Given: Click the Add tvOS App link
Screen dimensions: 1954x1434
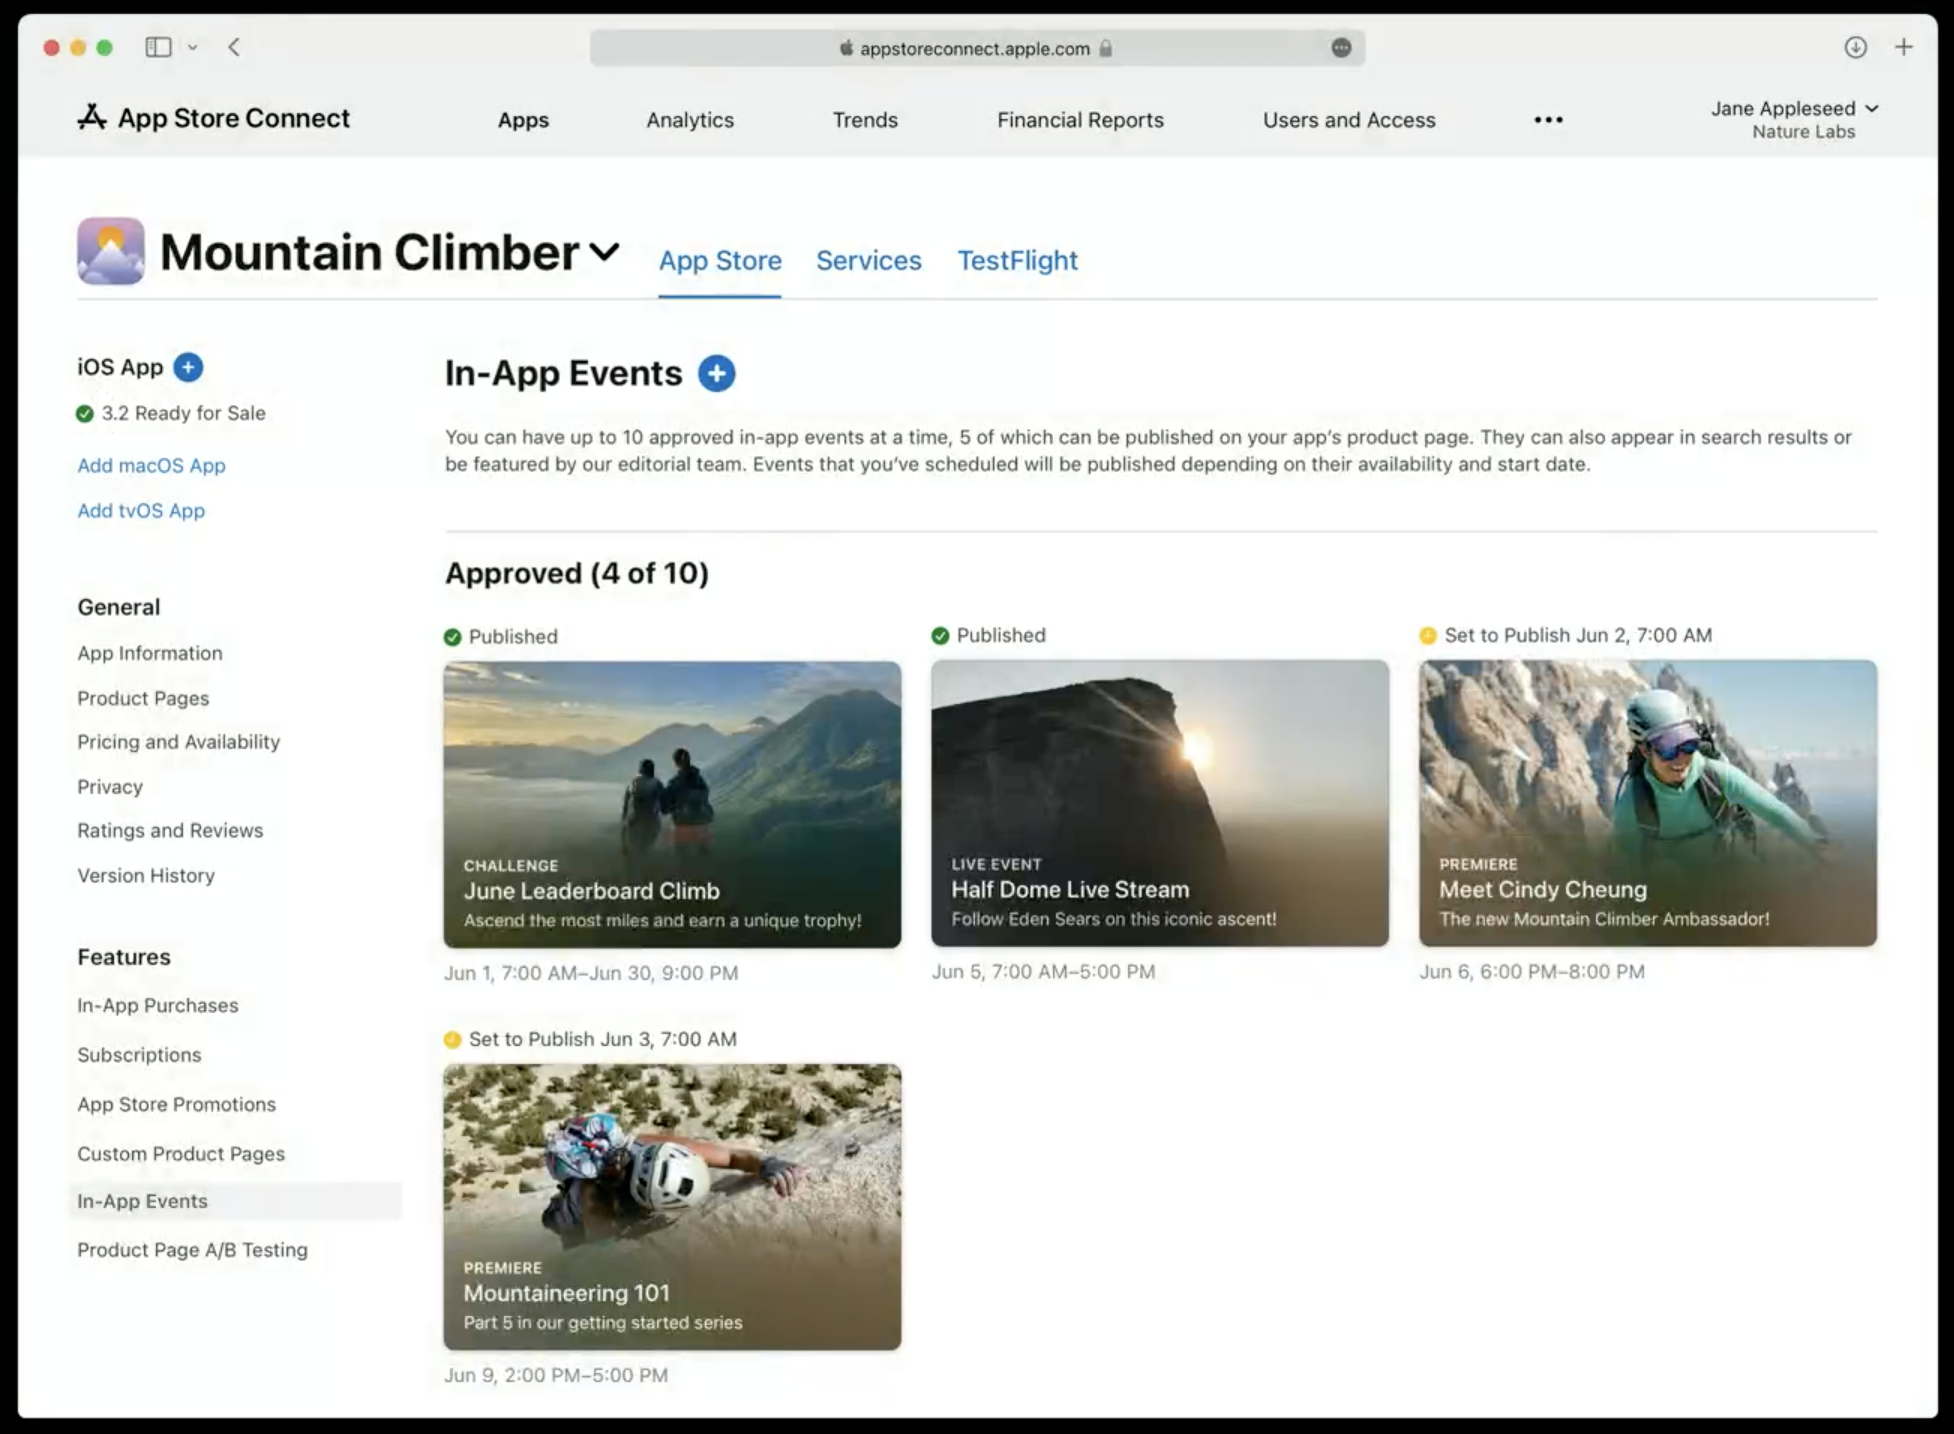Looking at the screenshot, I should [140, 510].
